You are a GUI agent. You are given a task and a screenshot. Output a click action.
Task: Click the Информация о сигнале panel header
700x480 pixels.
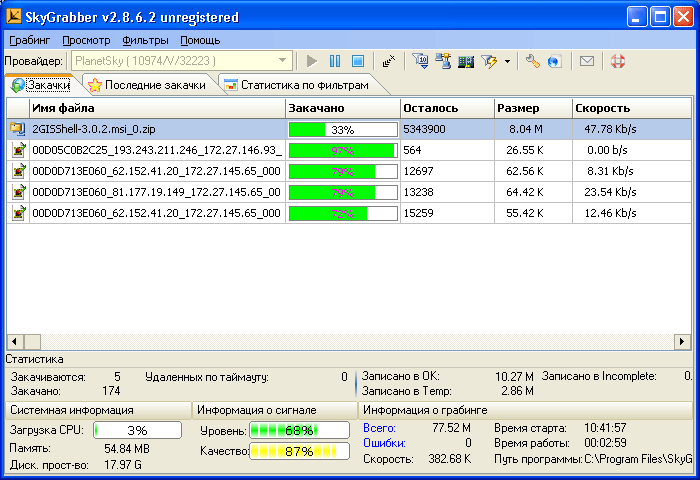(x=275, y=410)
